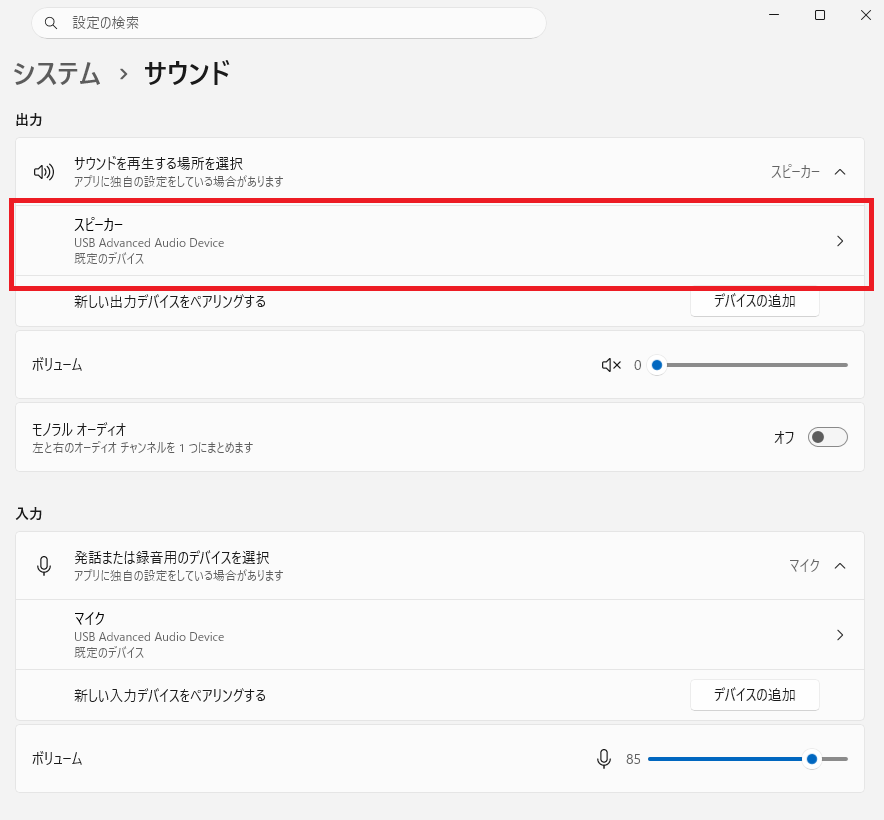Click the speaker icon beside サウンドを再生する場所を選択
This screenshot has width=884, height=820.
click(43, 172)
